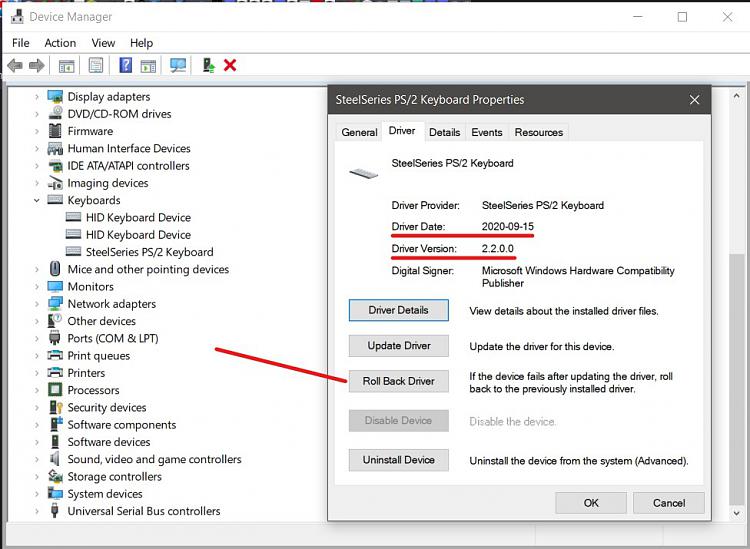
Task: Click the Universal Serial Bus controllers icon
Action: pyautogui.click(x=55, y=511)
